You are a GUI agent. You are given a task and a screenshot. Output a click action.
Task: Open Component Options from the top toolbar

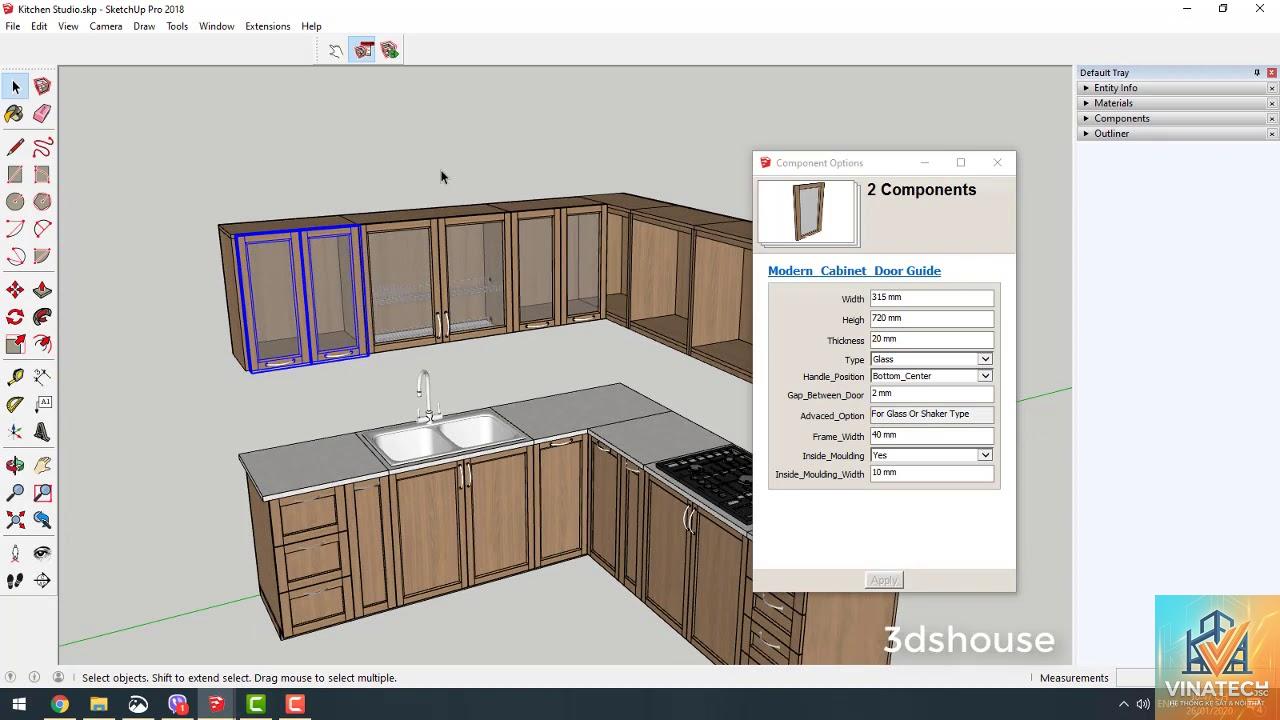[x=363, y=50]
